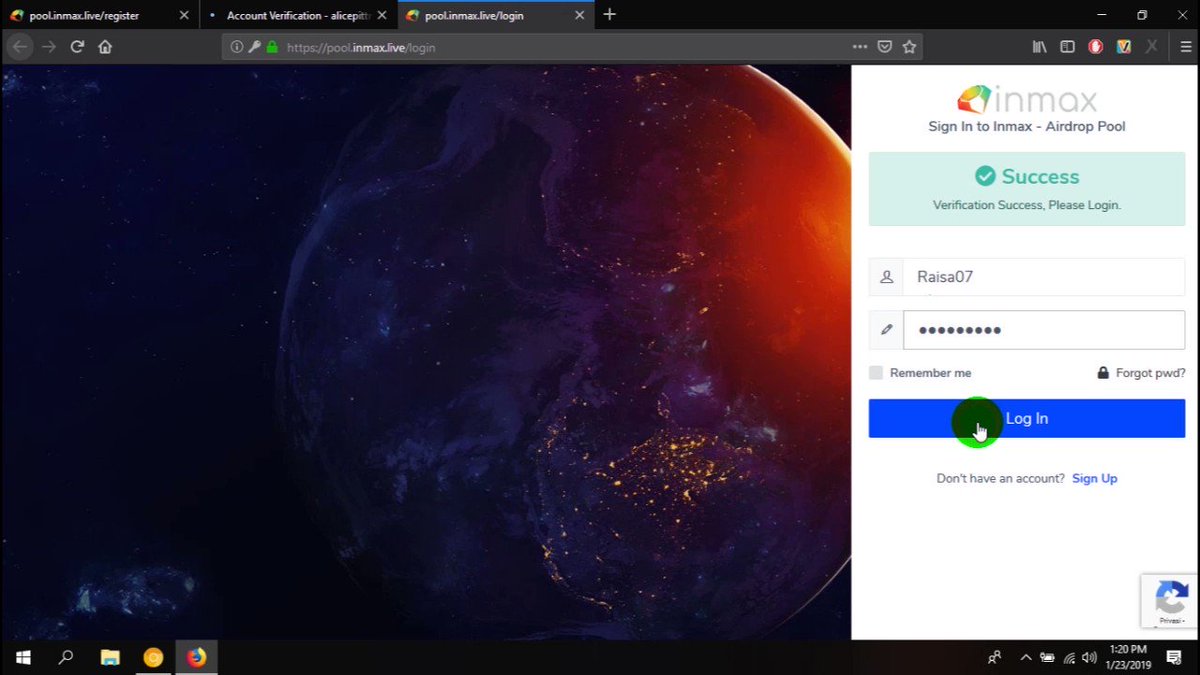The image size is (1200, 675).
Task: Close the pool.inmax.live/login tab
Action: point(580,15)
